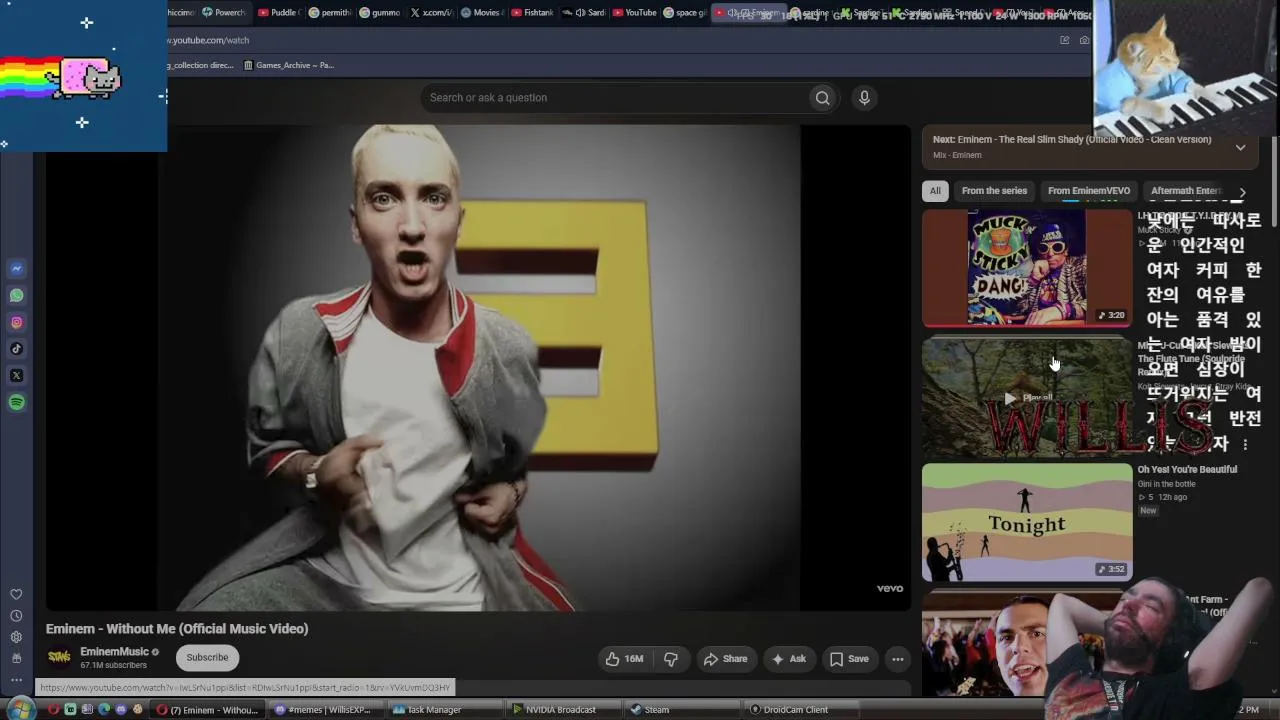Viewport: 1280px width, 720px height.
Task: Open the "Oh Yes! You're Beautiful" title
Action: [1187, 470]
